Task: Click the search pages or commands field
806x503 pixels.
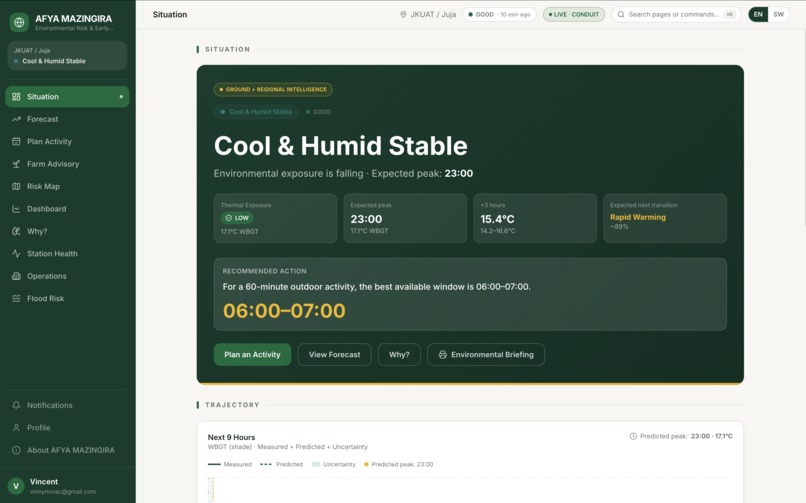Action: pyautogui.click(x=676, y=14)
